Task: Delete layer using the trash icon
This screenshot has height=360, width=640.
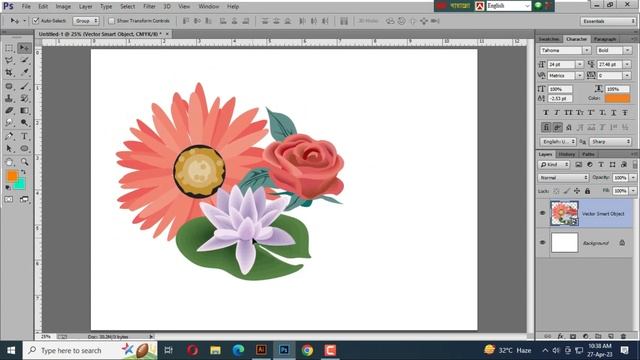Action: coord(623,336)
